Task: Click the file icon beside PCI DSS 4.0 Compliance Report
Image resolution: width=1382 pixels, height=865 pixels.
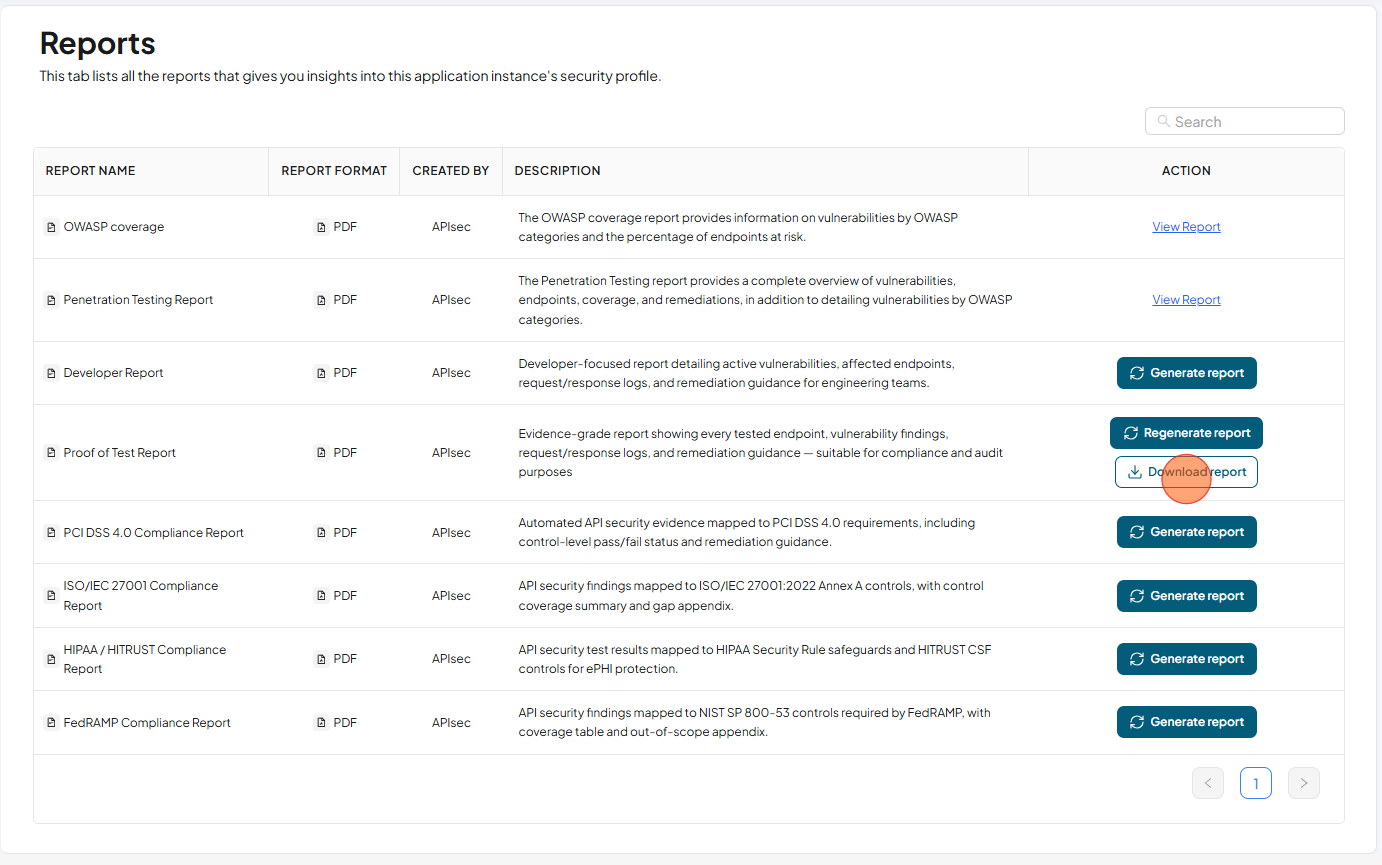Action: coord(52,533)
